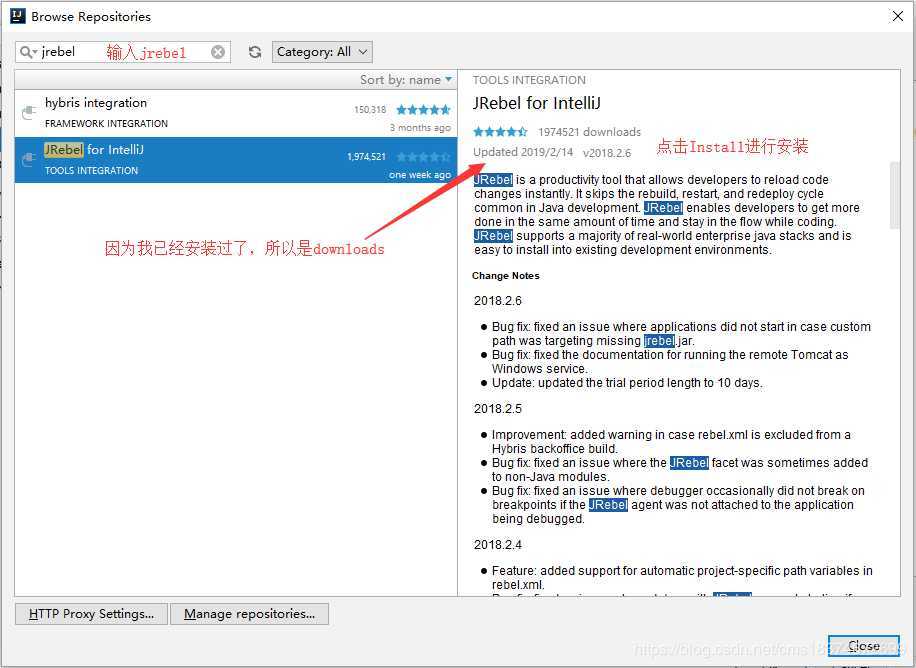Click the '1974521 downloads' text

pos(589,132)
